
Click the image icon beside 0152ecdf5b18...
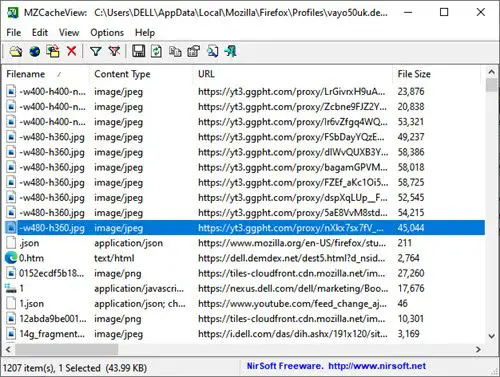11,273
